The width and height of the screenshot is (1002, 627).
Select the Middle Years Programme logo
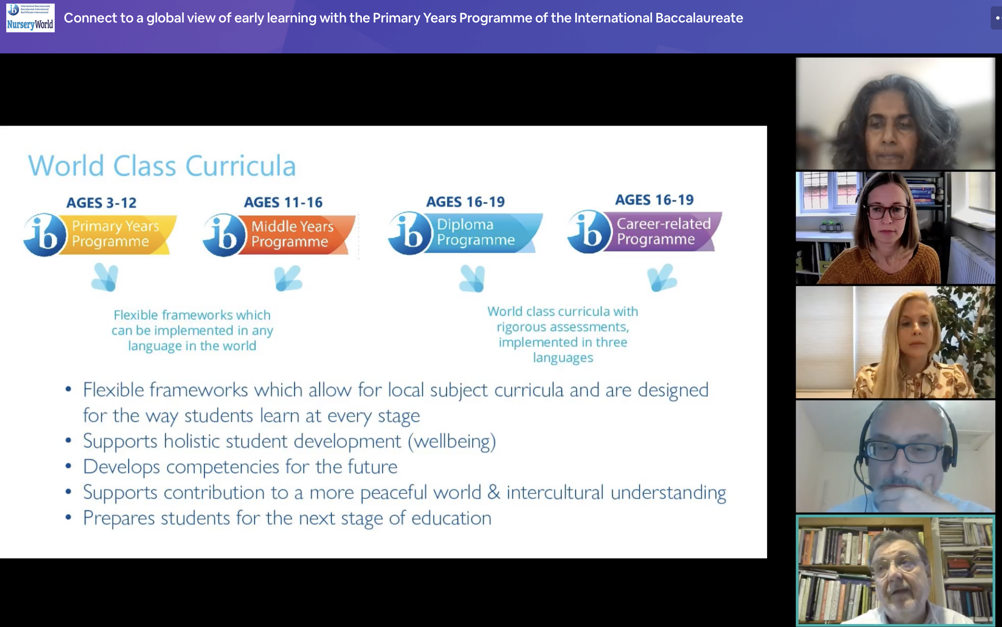tap(279, 235)
